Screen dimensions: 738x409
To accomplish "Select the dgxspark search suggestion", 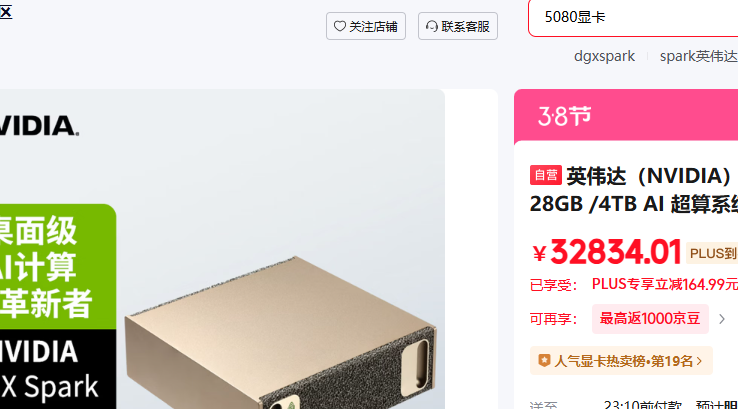I will click(604, 56).
